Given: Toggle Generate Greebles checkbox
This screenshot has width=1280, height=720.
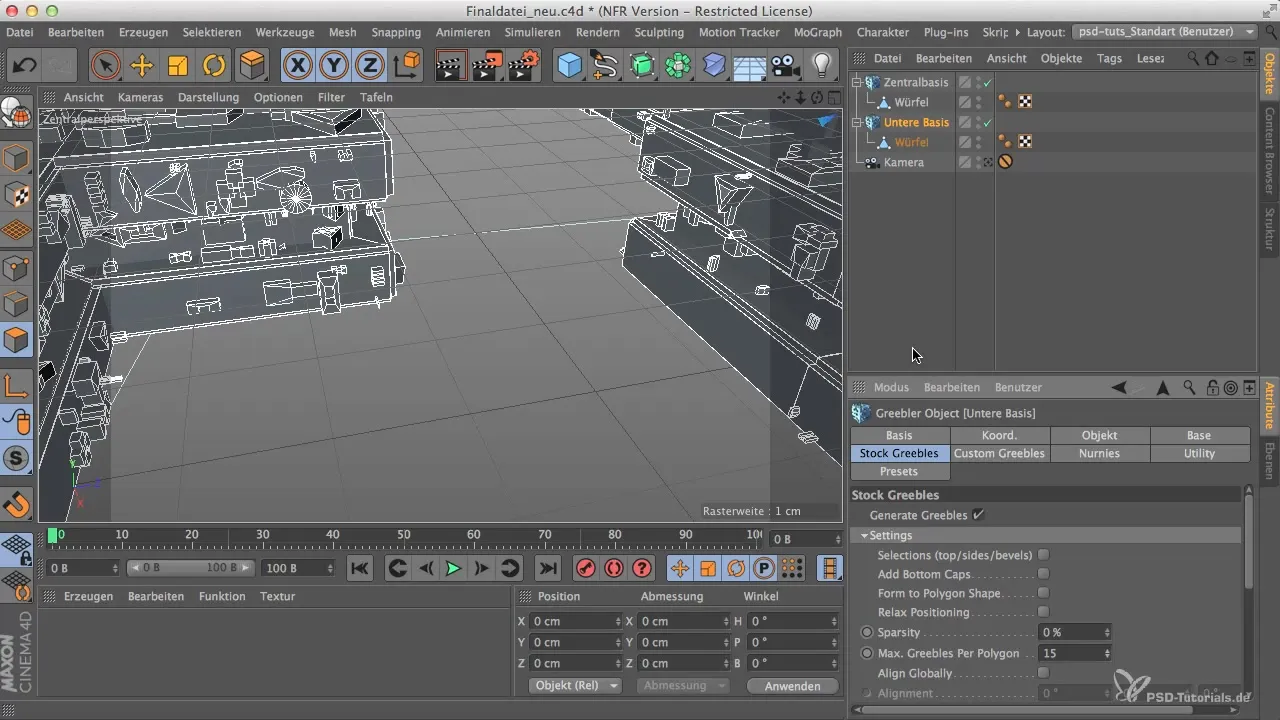Looking at the screenshot, I should [x=979, y=515].
